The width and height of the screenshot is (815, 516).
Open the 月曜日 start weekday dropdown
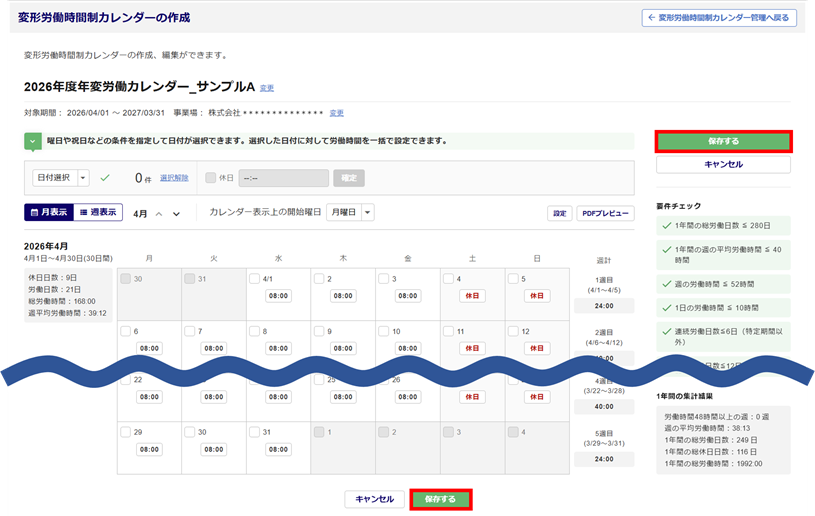click(368, 212)
